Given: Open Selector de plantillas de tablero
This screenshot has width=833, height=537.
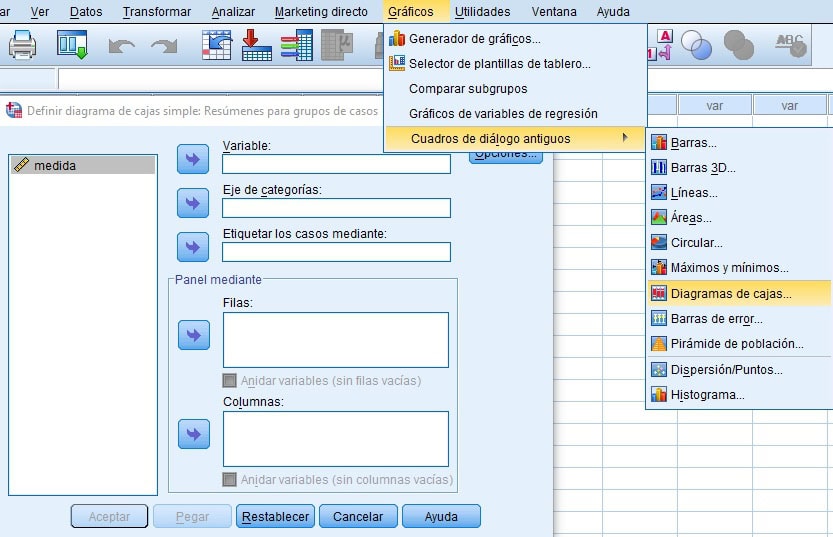Looking at the screenshot, I should [515, 64].
